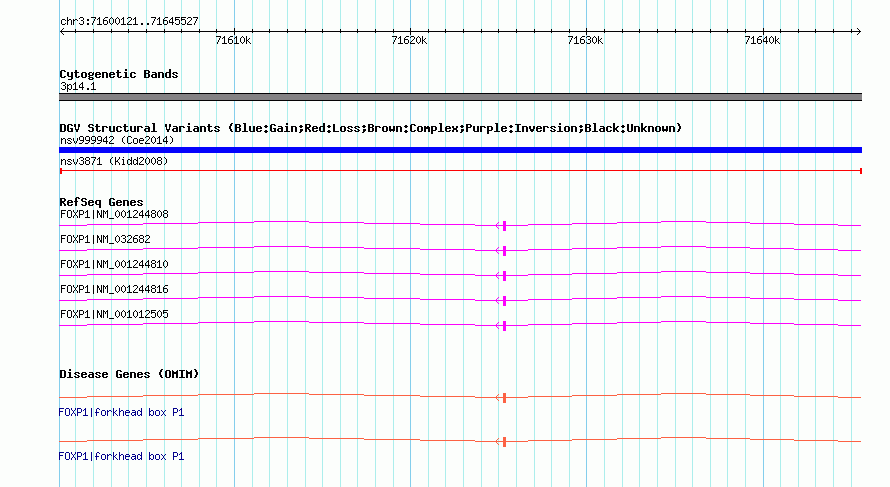Viewport: 890px width, 487px height.
Task: Click the FOXP1|NM_001012505 transcript label
Action: pyautogui.click(x=114, y=314)
